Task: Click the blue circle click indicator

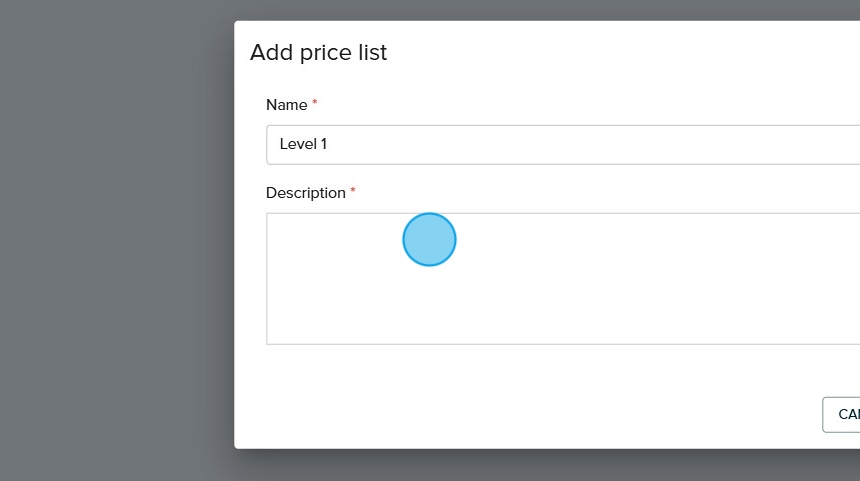Action: [x=429, y=240]
